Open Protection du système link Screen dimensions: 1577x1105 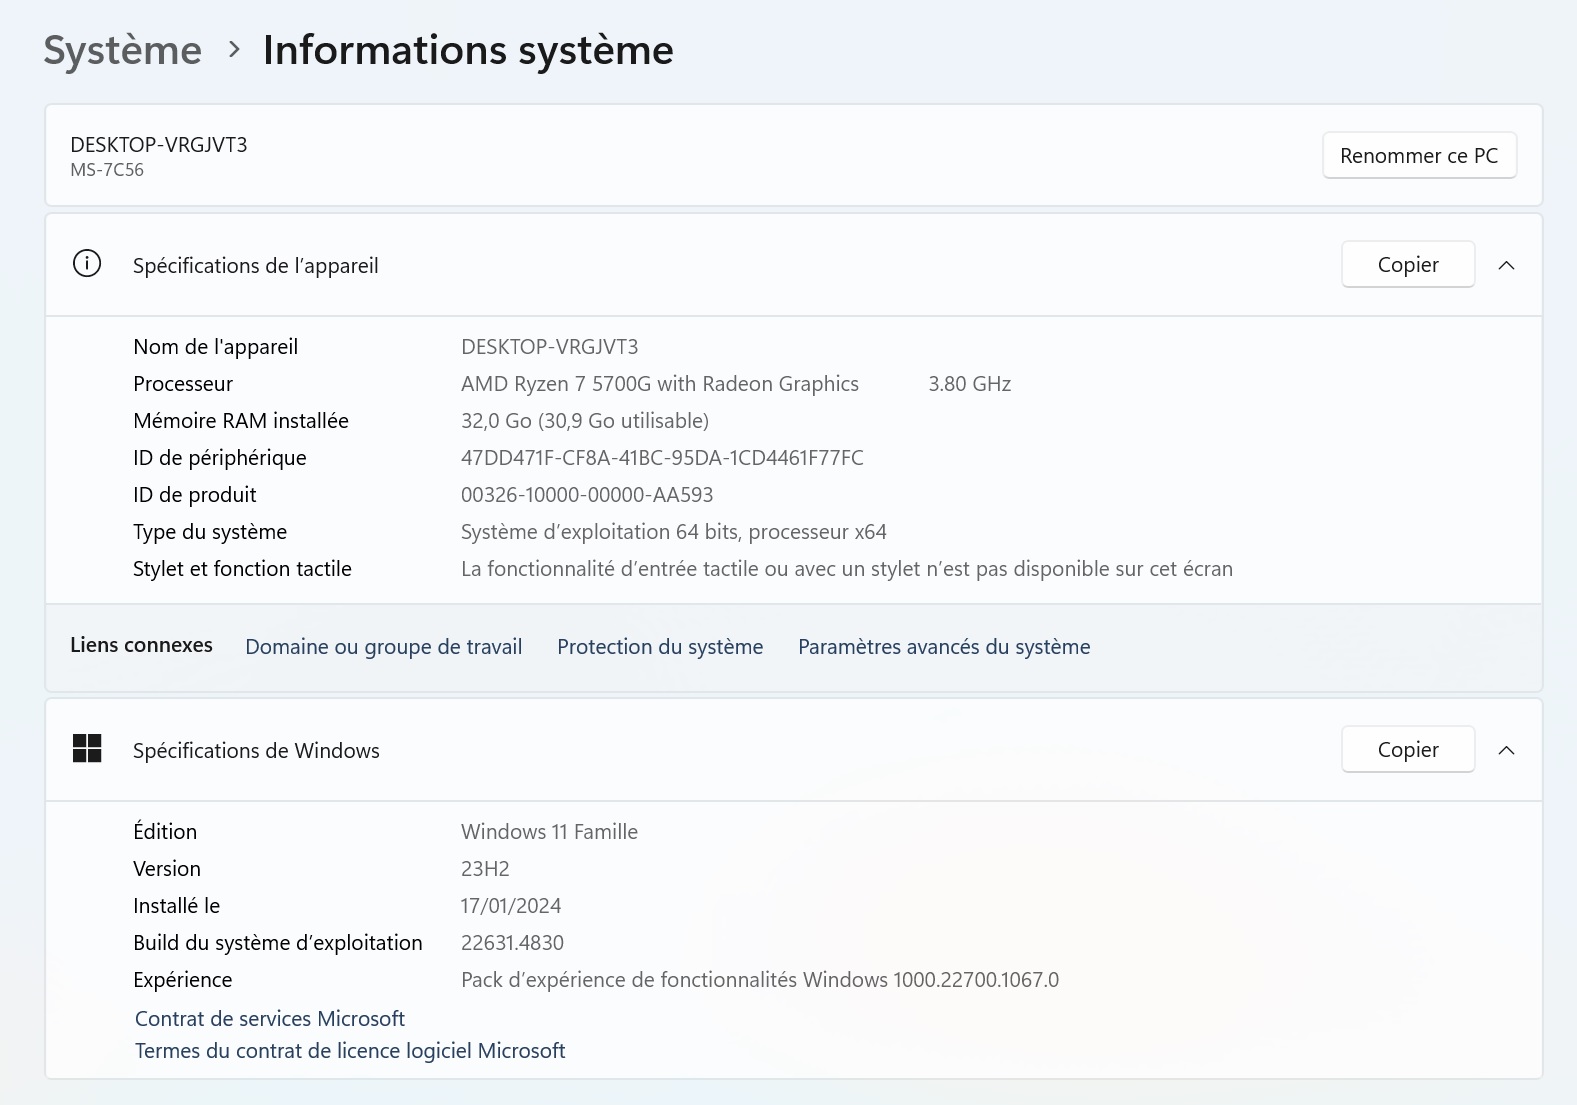pyautogui.click(x=660, y=647)
